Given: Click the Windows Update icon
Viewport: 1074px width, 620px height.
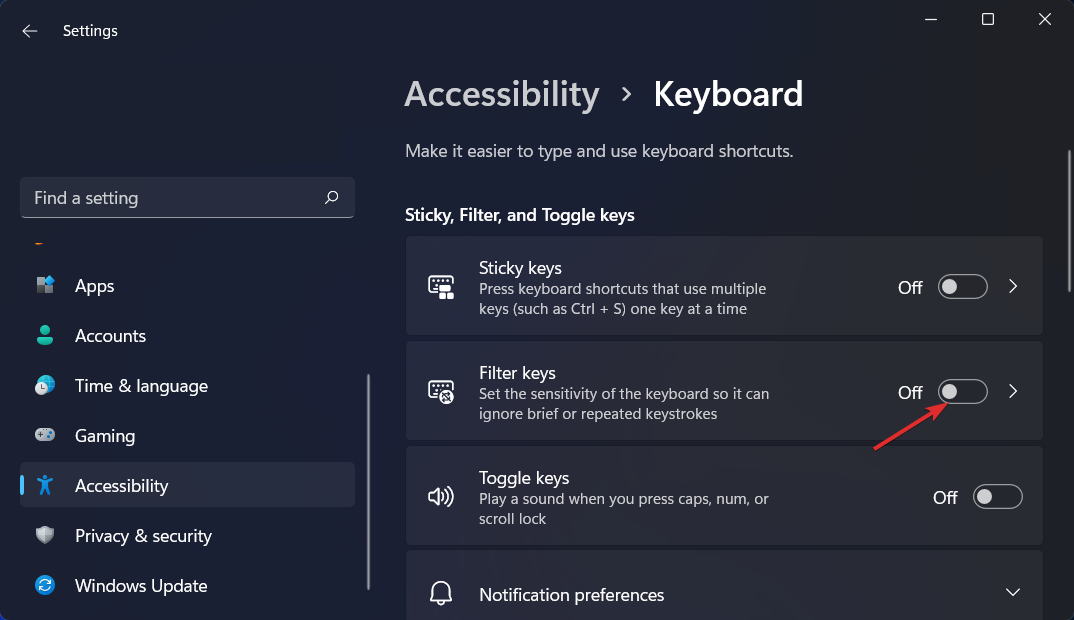Looking at the screenshot, I should click(x=45, y=586).
